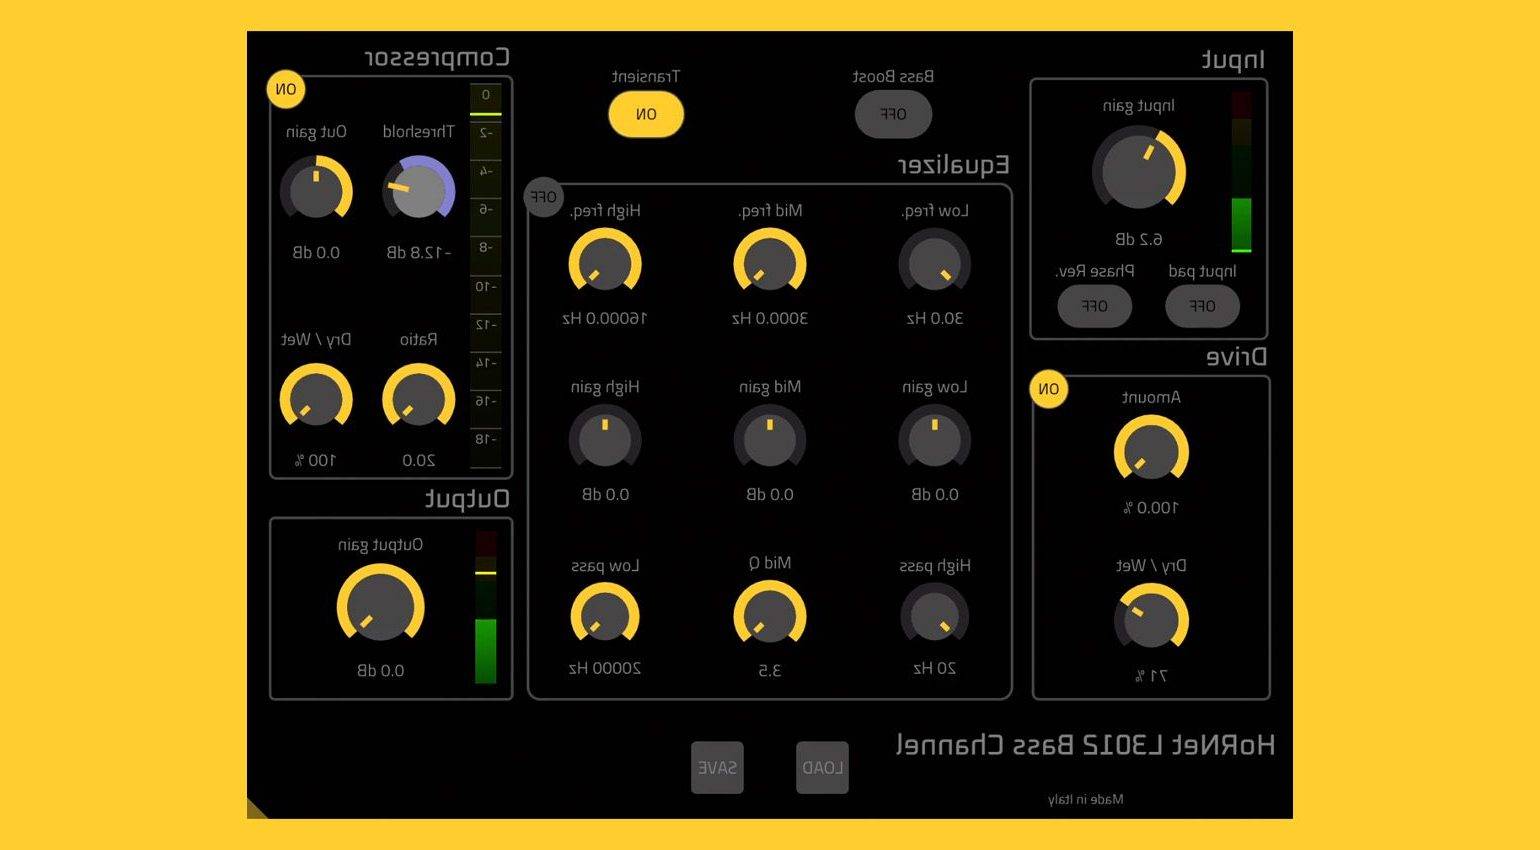This screenshot has height=850, width=1540.
Task: Select the Low freq. knob
Action: pyautogui.click(x=935, y=263)
